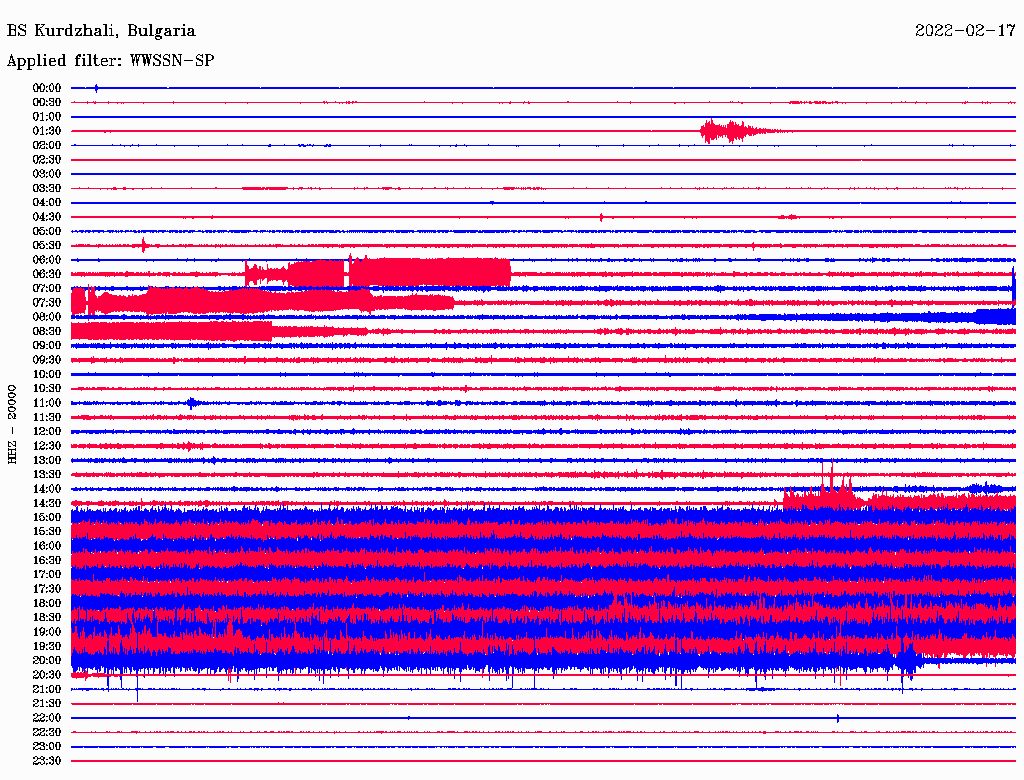1024x780 pixels.
Task: Click the 05:30 time label
Action: tap(47, 246)
